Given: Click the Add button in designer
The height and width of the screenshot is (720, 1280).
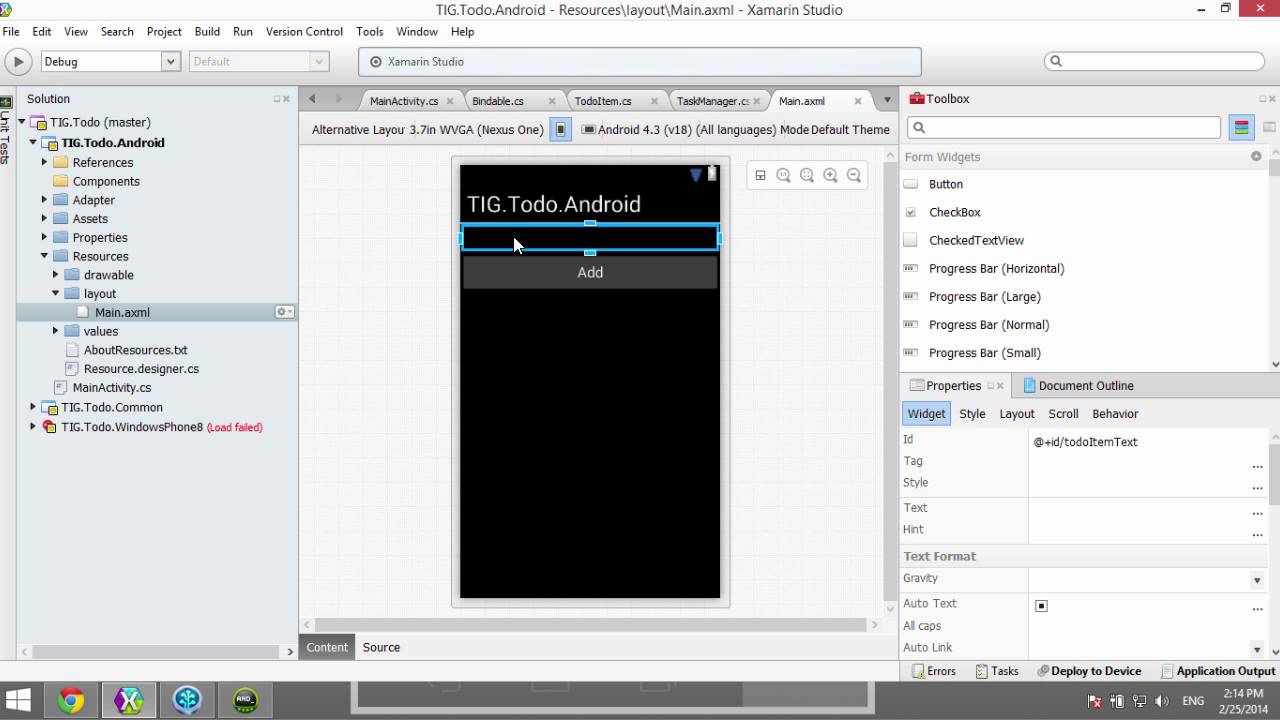Looking at the screenshot, I should point(590,272).
